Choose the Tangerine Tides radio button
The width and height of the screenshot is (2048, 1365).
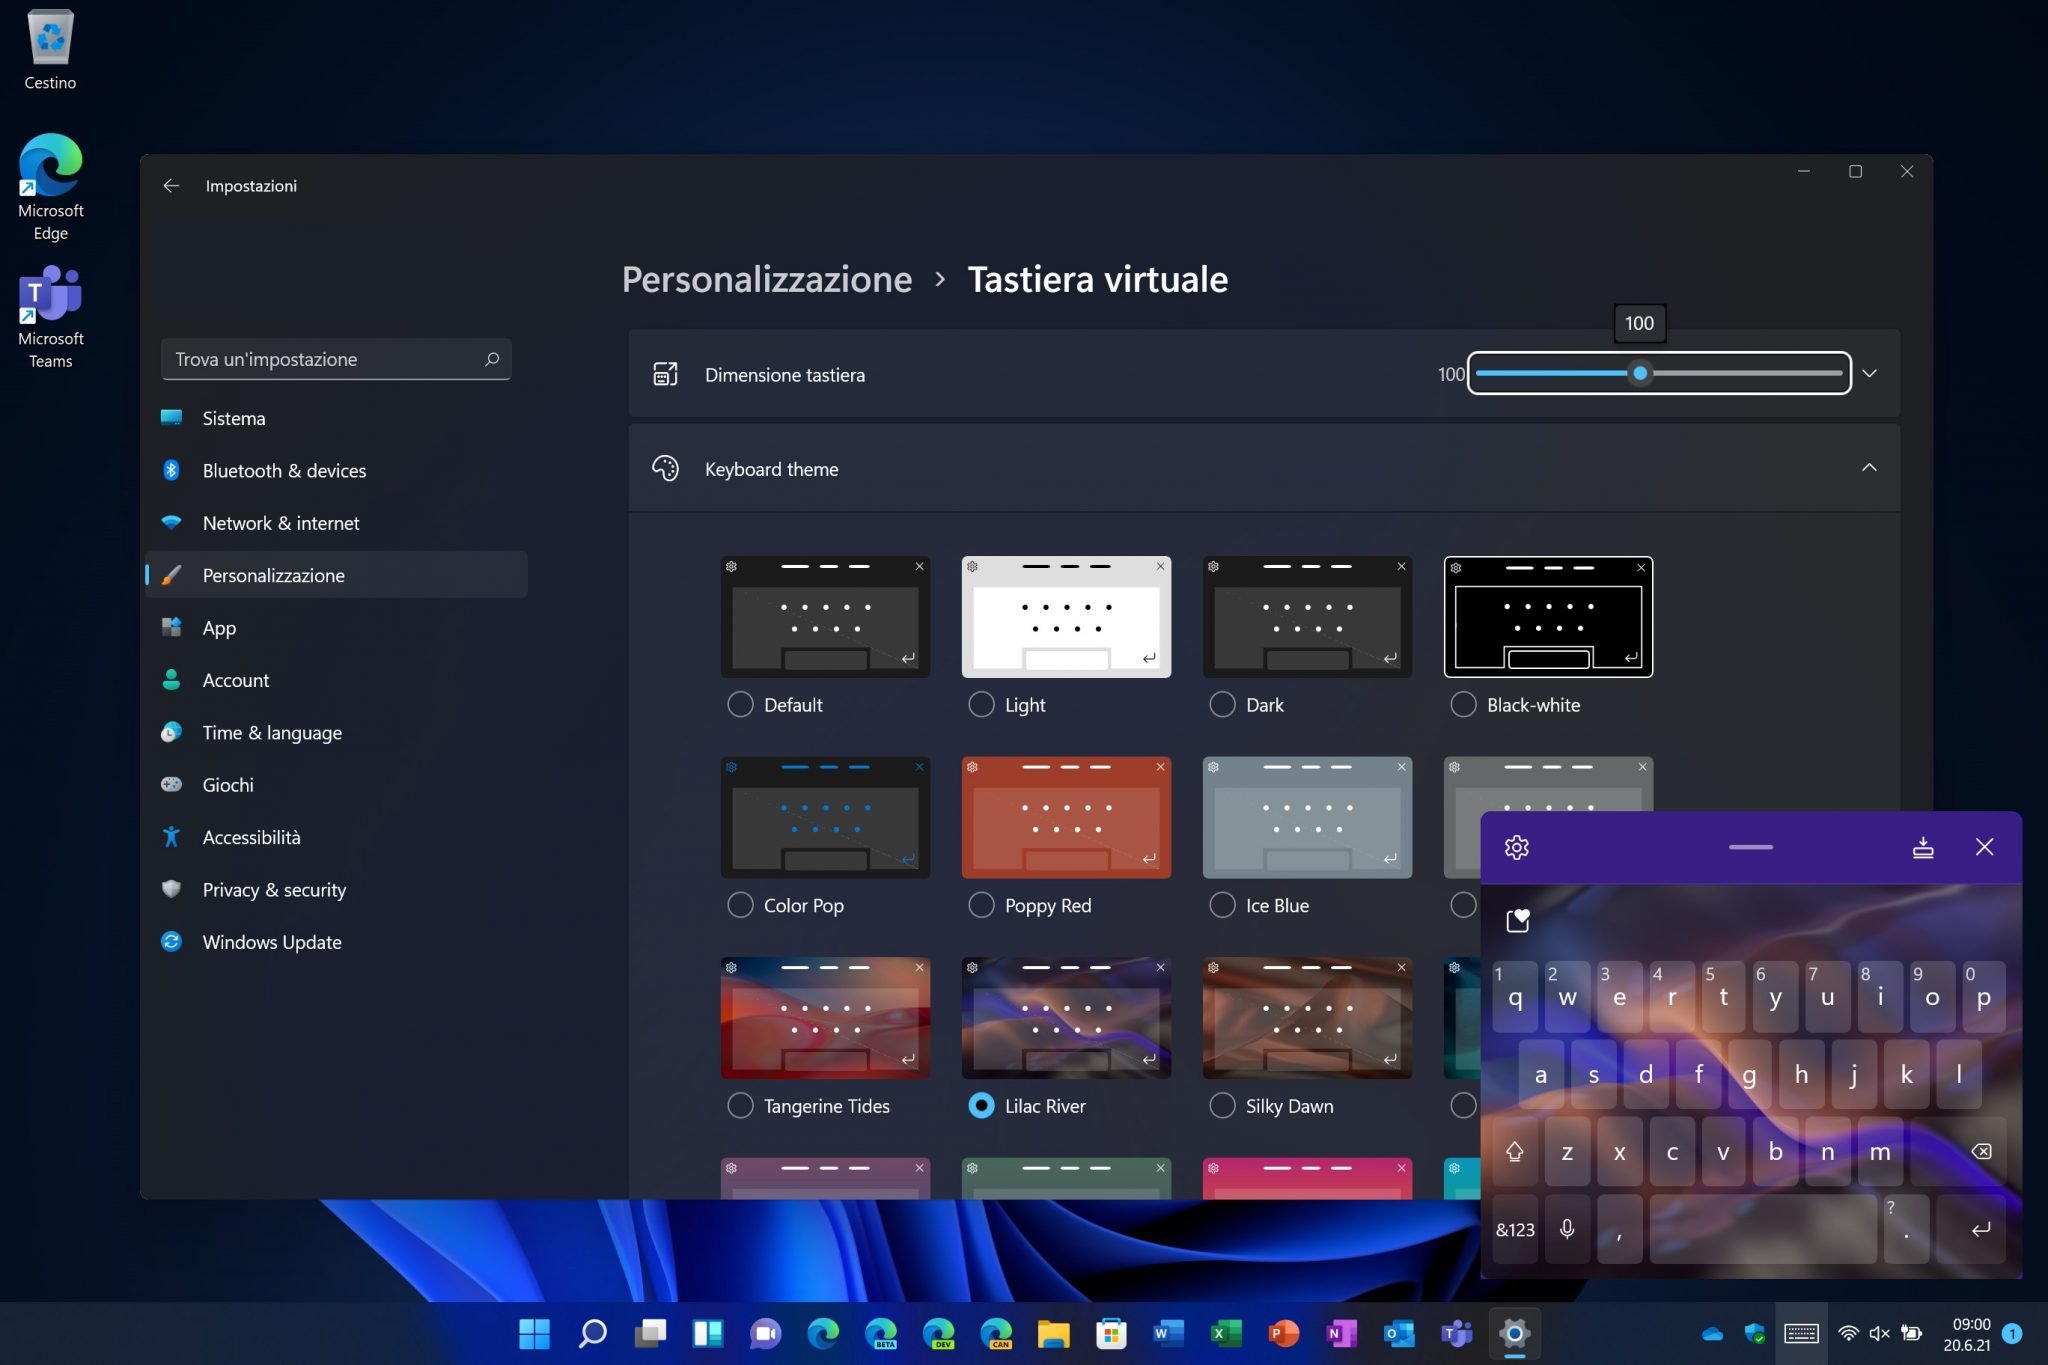(740, 1106)
